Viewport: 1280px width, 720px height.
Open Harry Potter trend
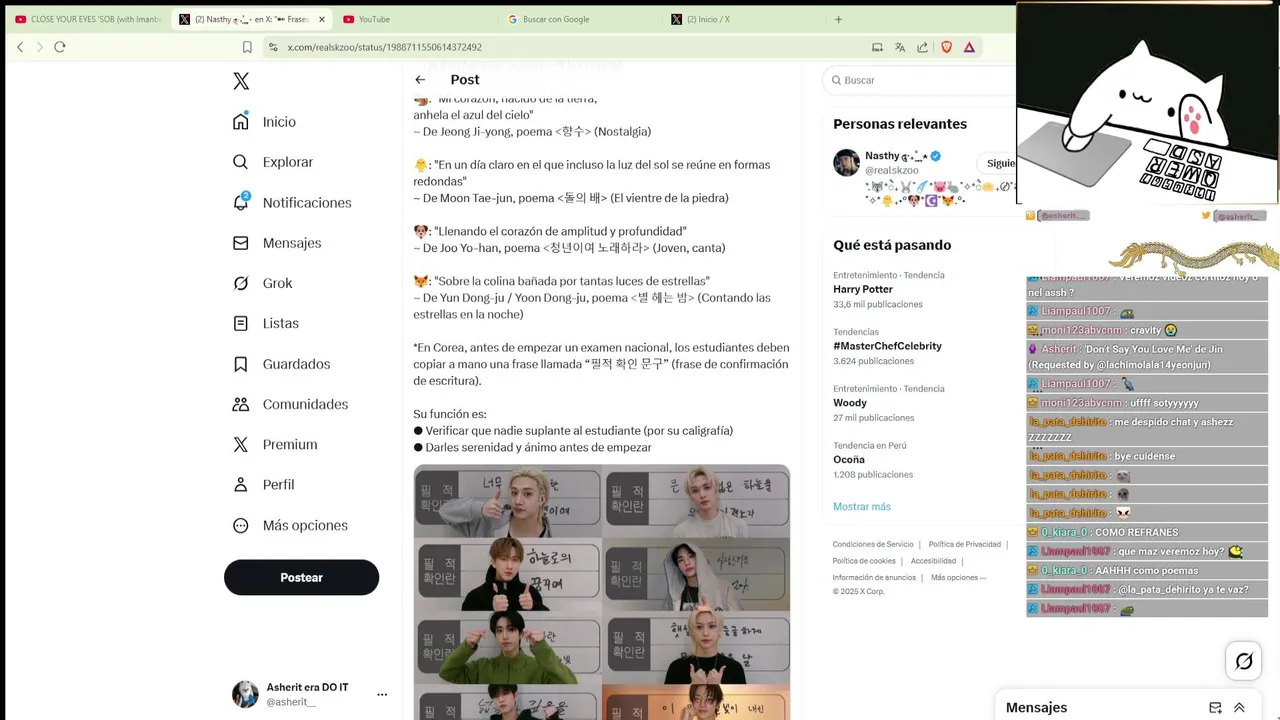click(x=863, y=289)
